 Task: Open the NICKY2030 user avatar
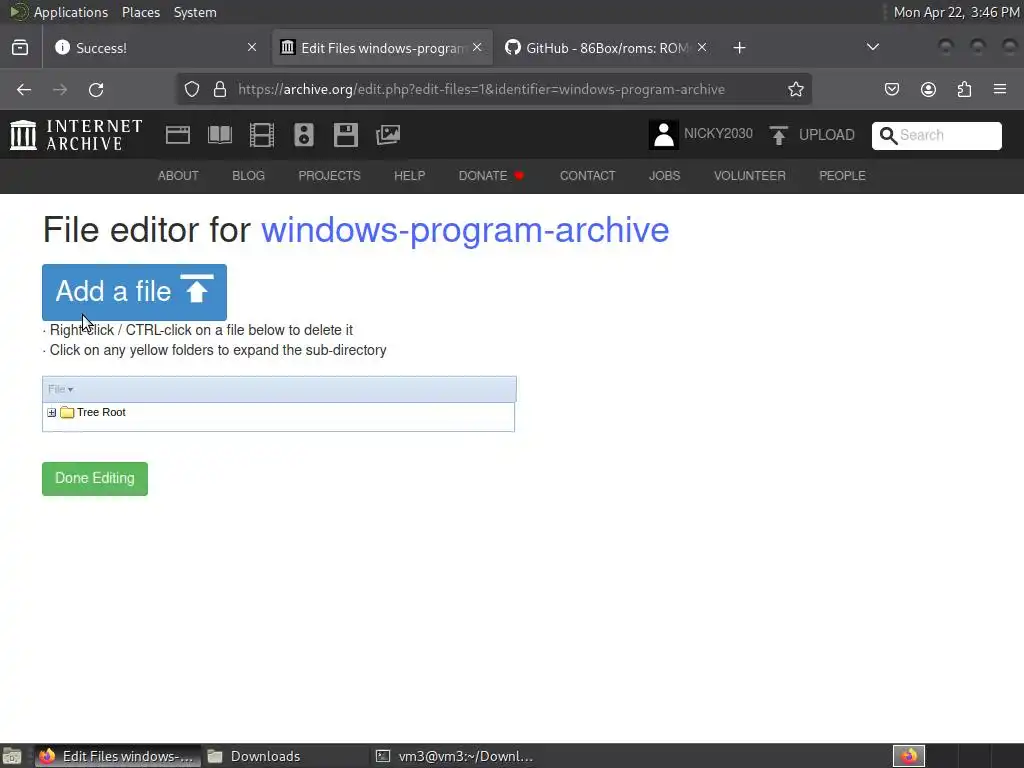click(664, 135)
